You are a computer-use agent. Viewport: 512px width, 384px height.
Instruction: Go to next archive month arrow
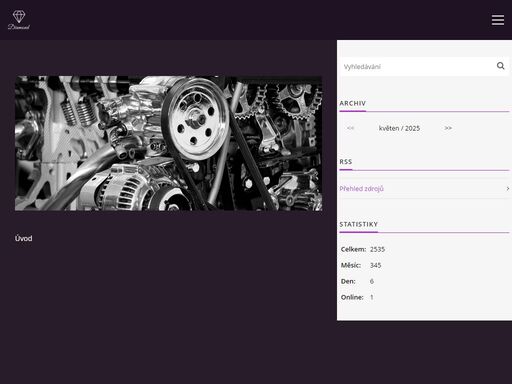pos(448,128)
